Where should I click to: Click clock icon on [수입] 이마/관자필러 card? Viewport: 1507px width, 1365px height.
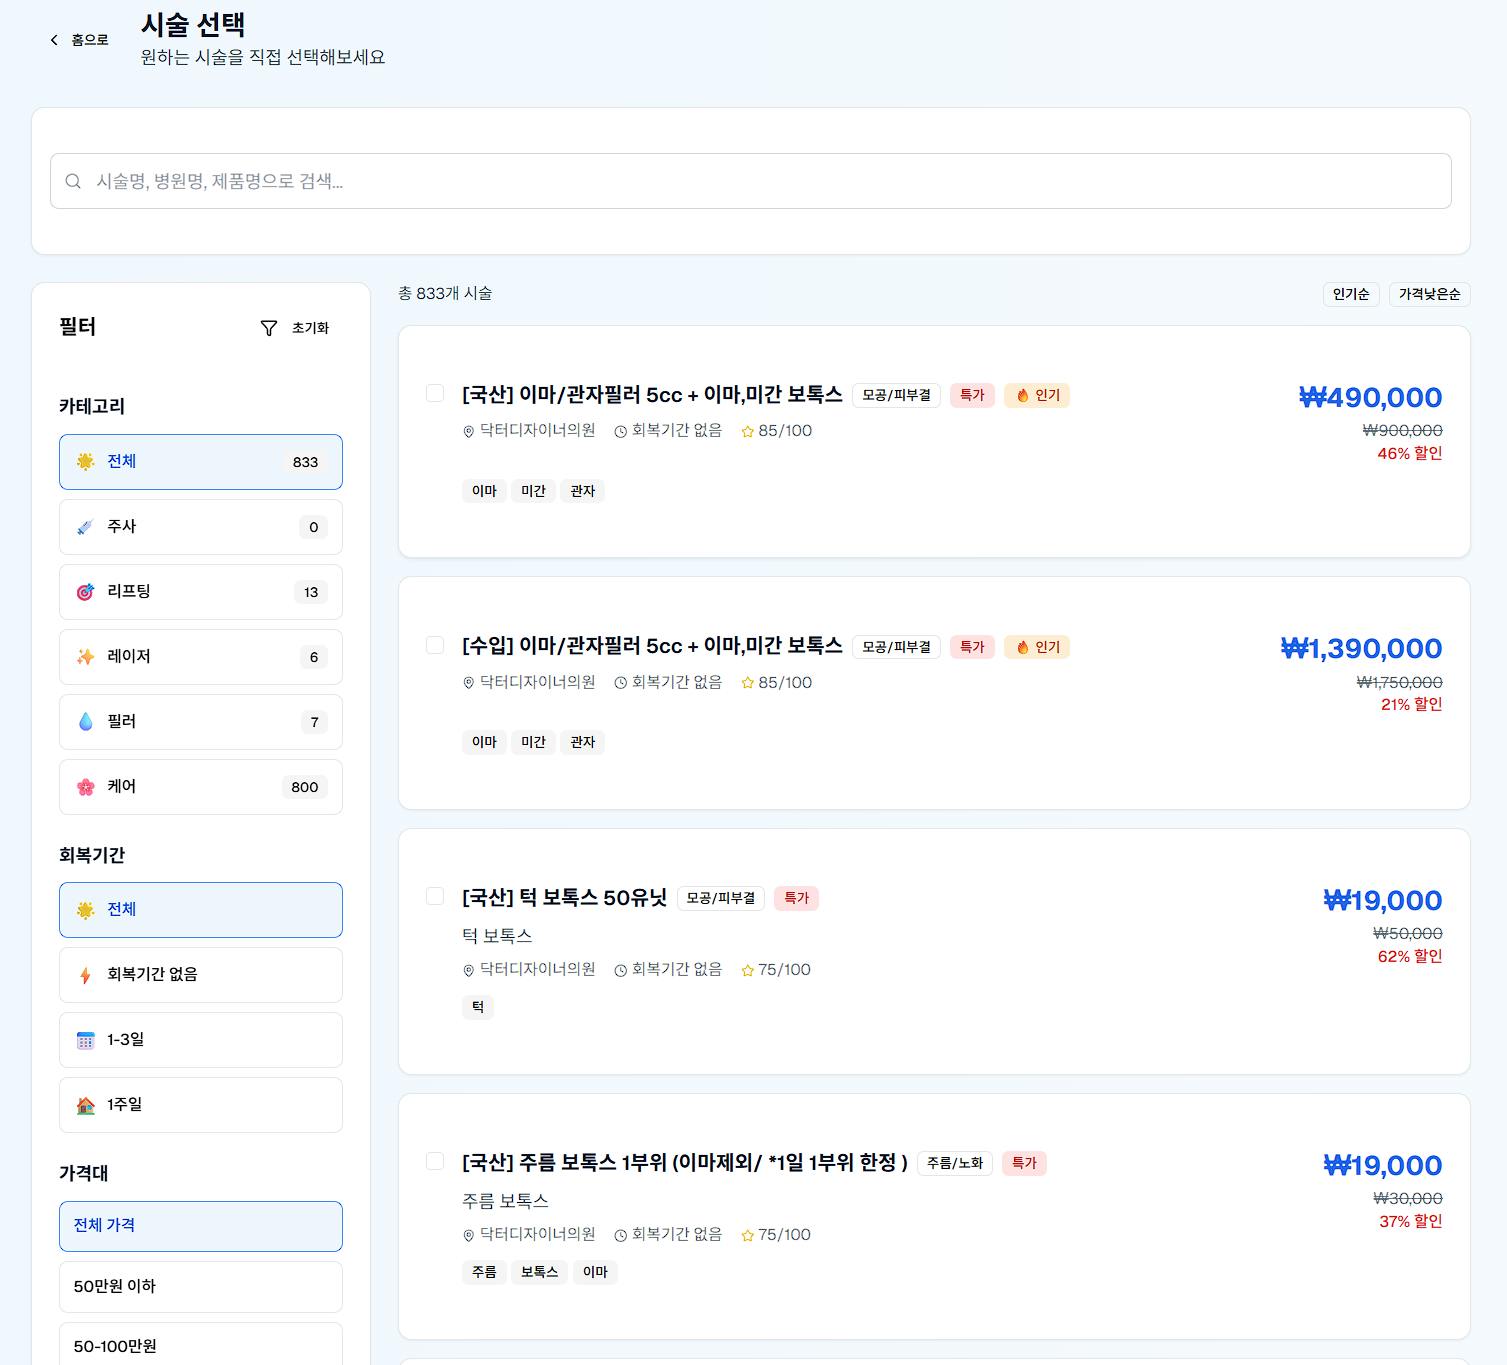click(620, 683)
